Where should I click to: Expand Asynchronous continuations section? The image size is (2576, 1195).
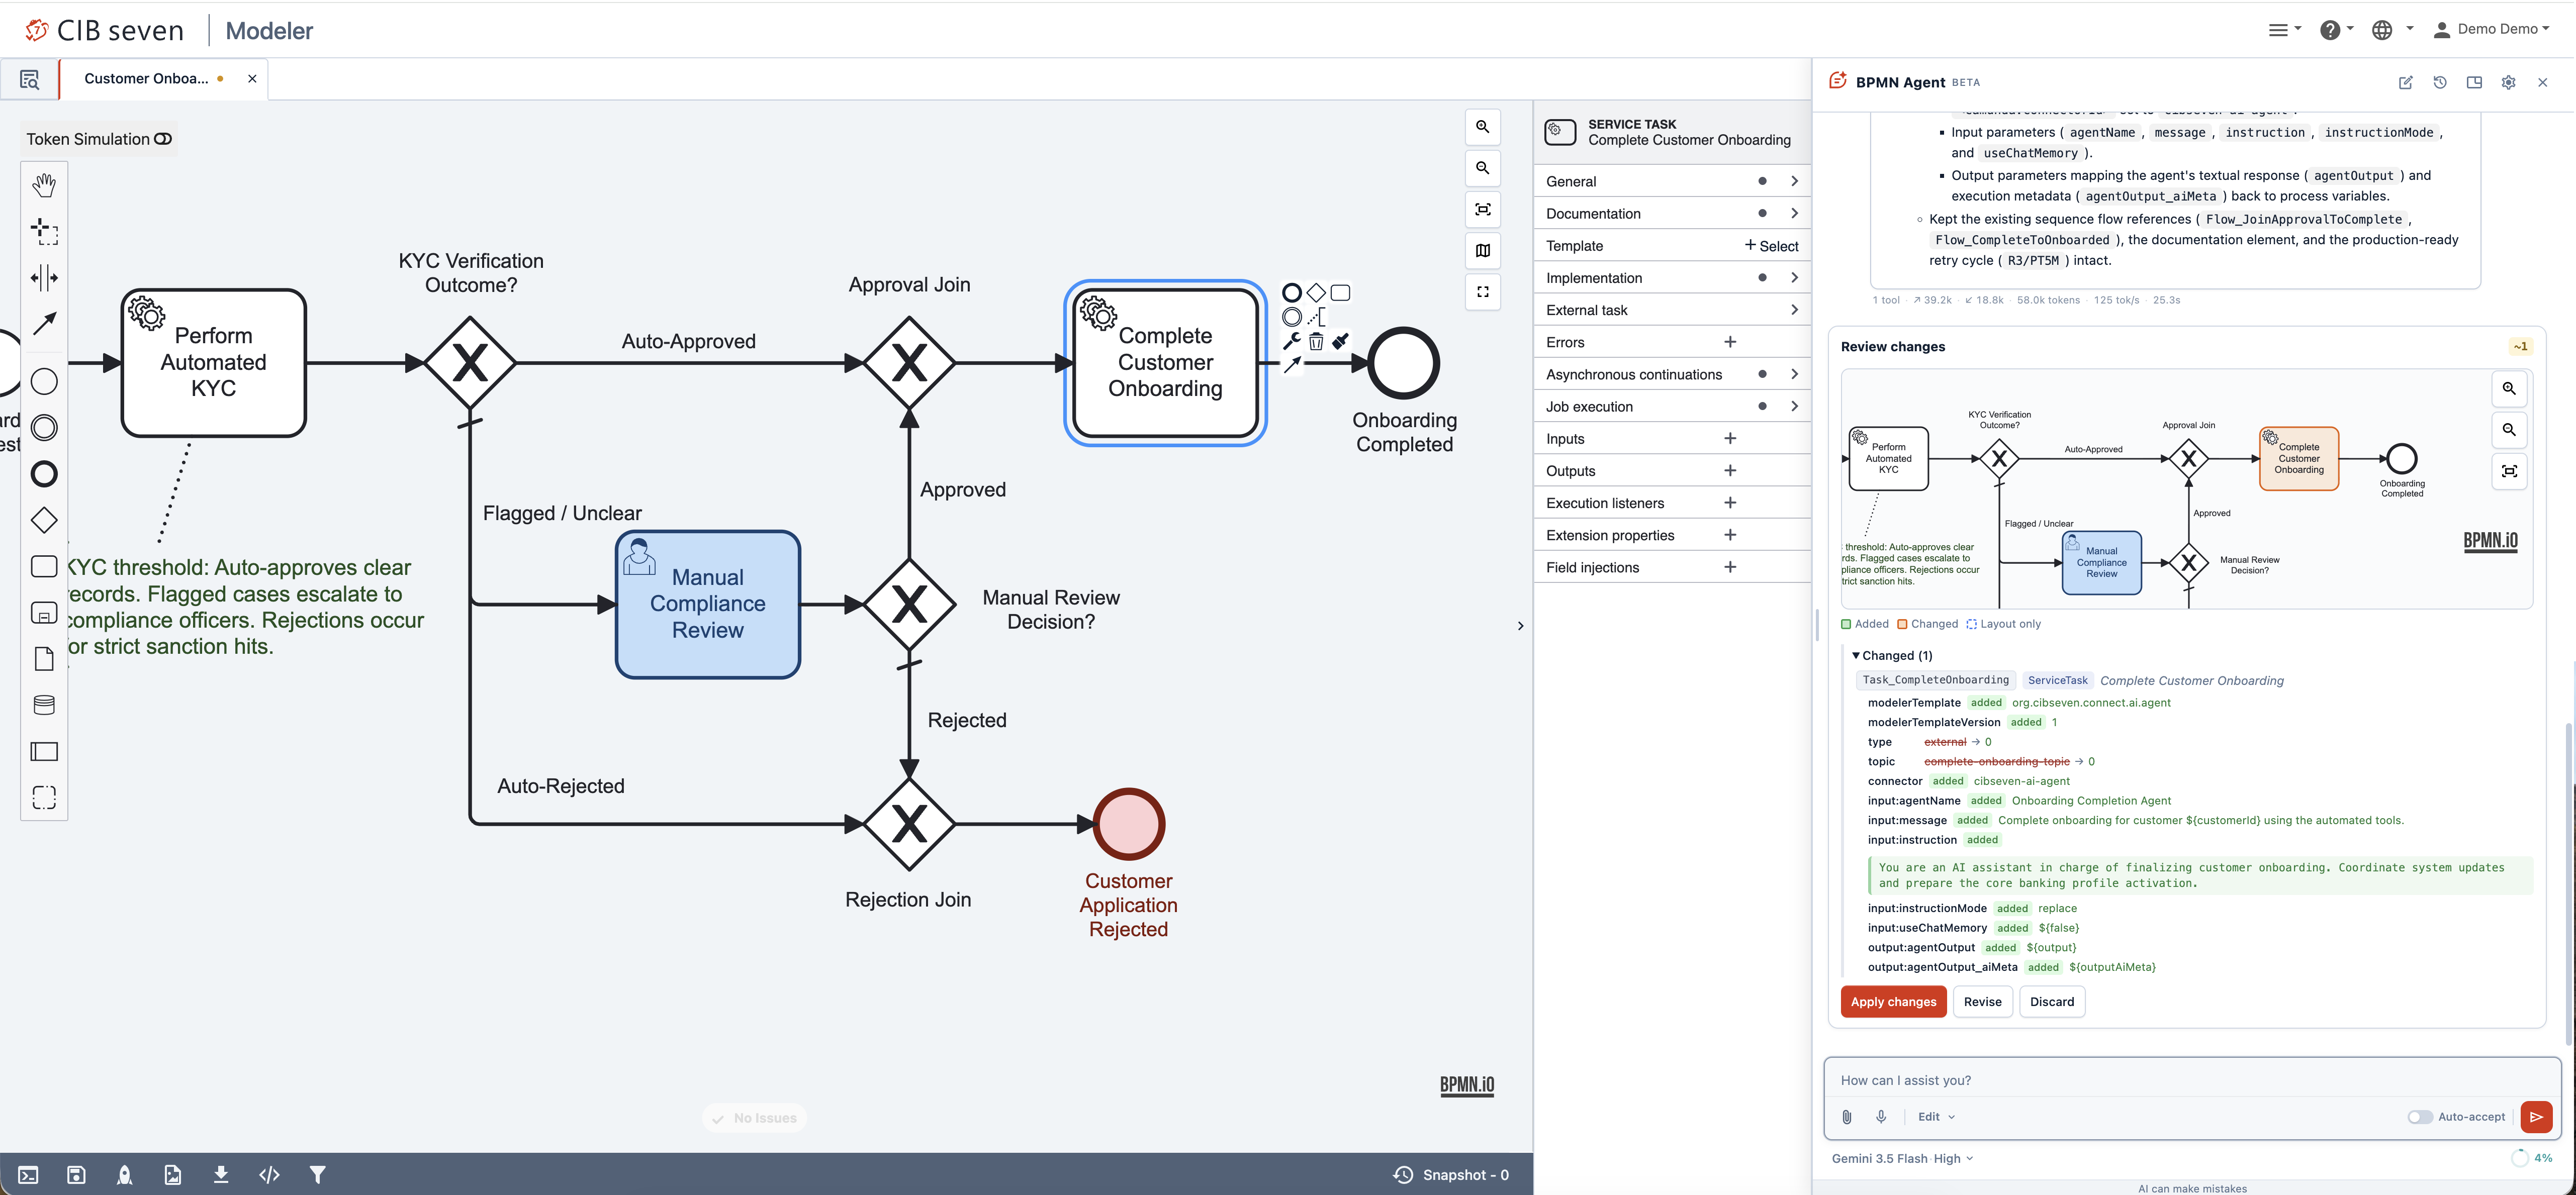pyautogui.click(x=1672, y=374)
